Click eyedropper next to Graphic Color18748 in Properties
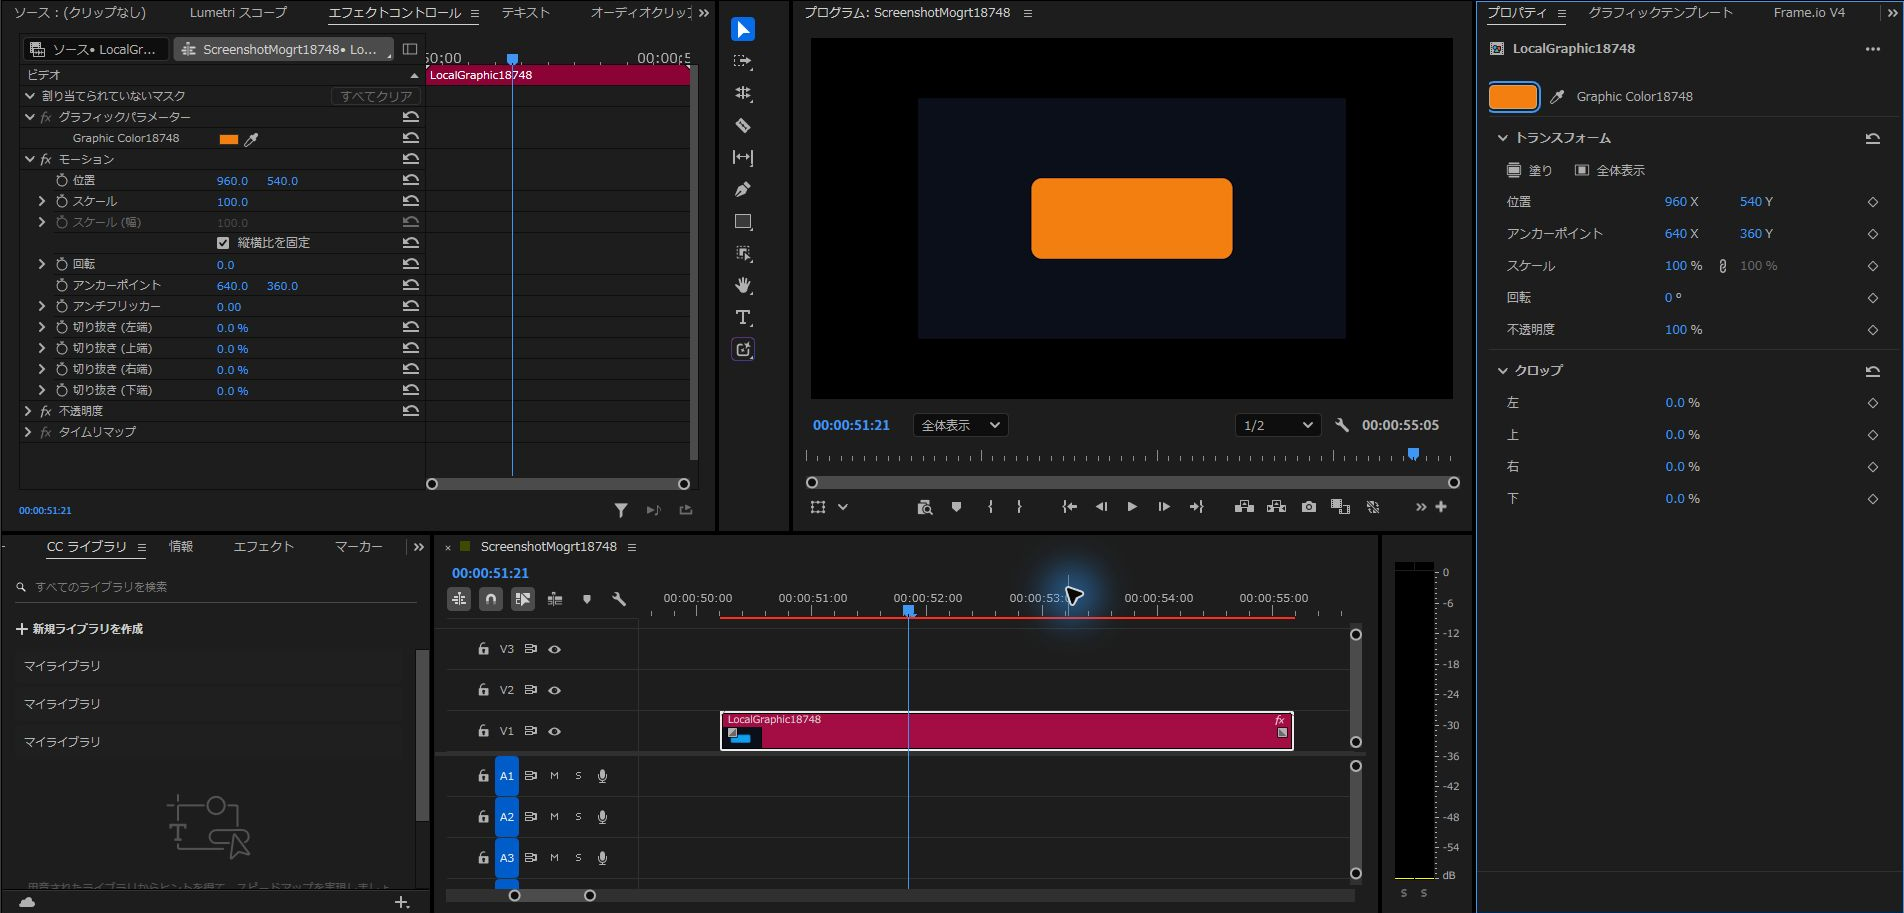 click(x=1557, y=97)
